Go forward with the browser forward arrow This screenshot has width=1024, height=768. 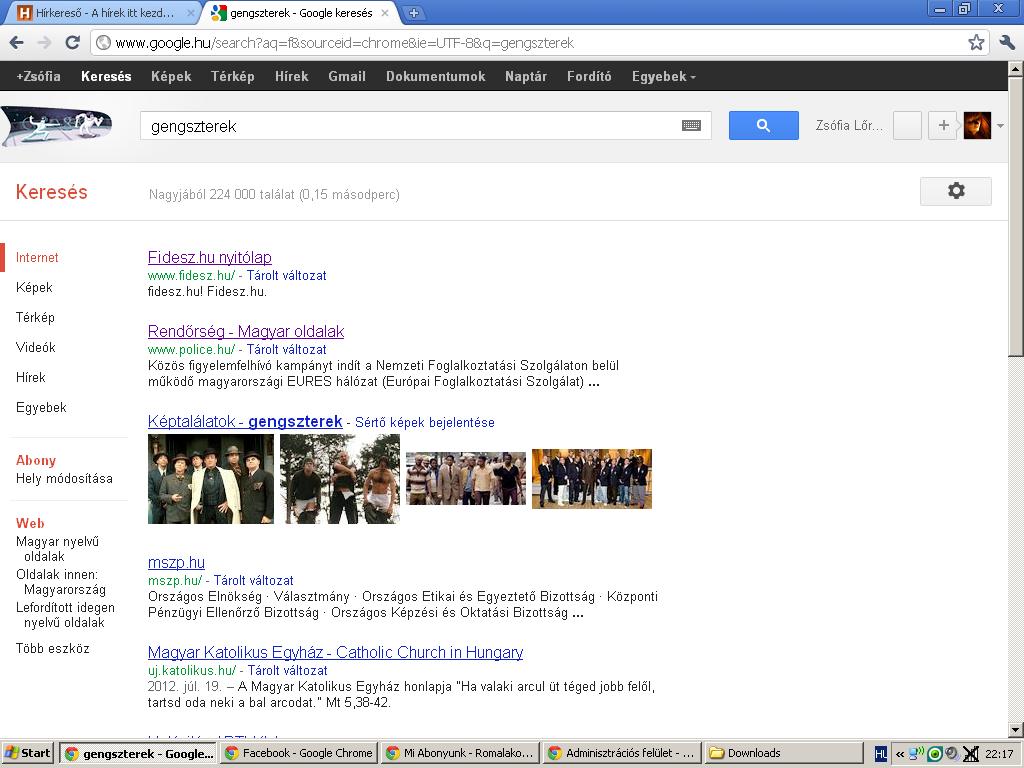click(x=44, y=43)
